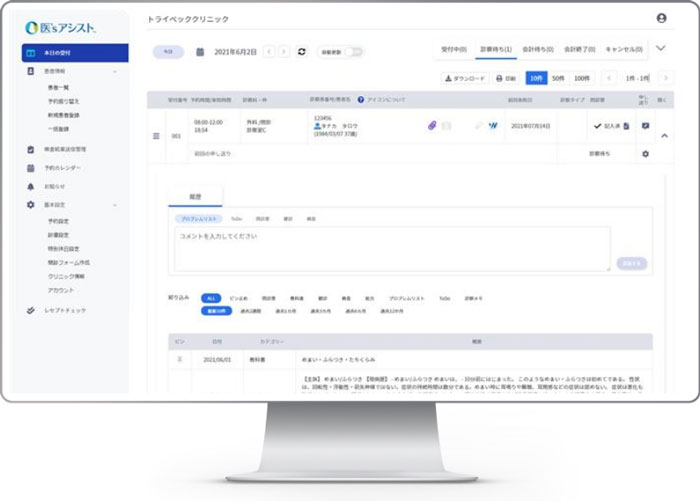Screen dimensions: 700x501
Task: Click the refresh icon beside the date
Action: tap(302, 51)
